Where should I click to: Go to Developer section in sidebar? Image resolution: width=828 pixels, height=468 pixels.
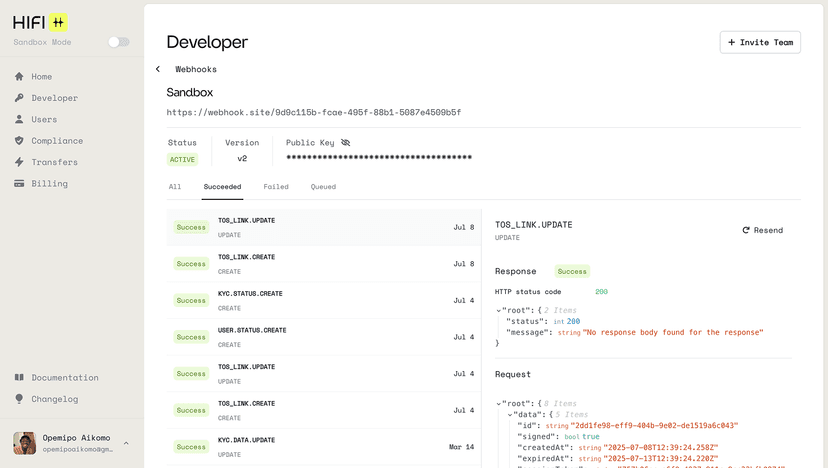[x=54, y=98]
